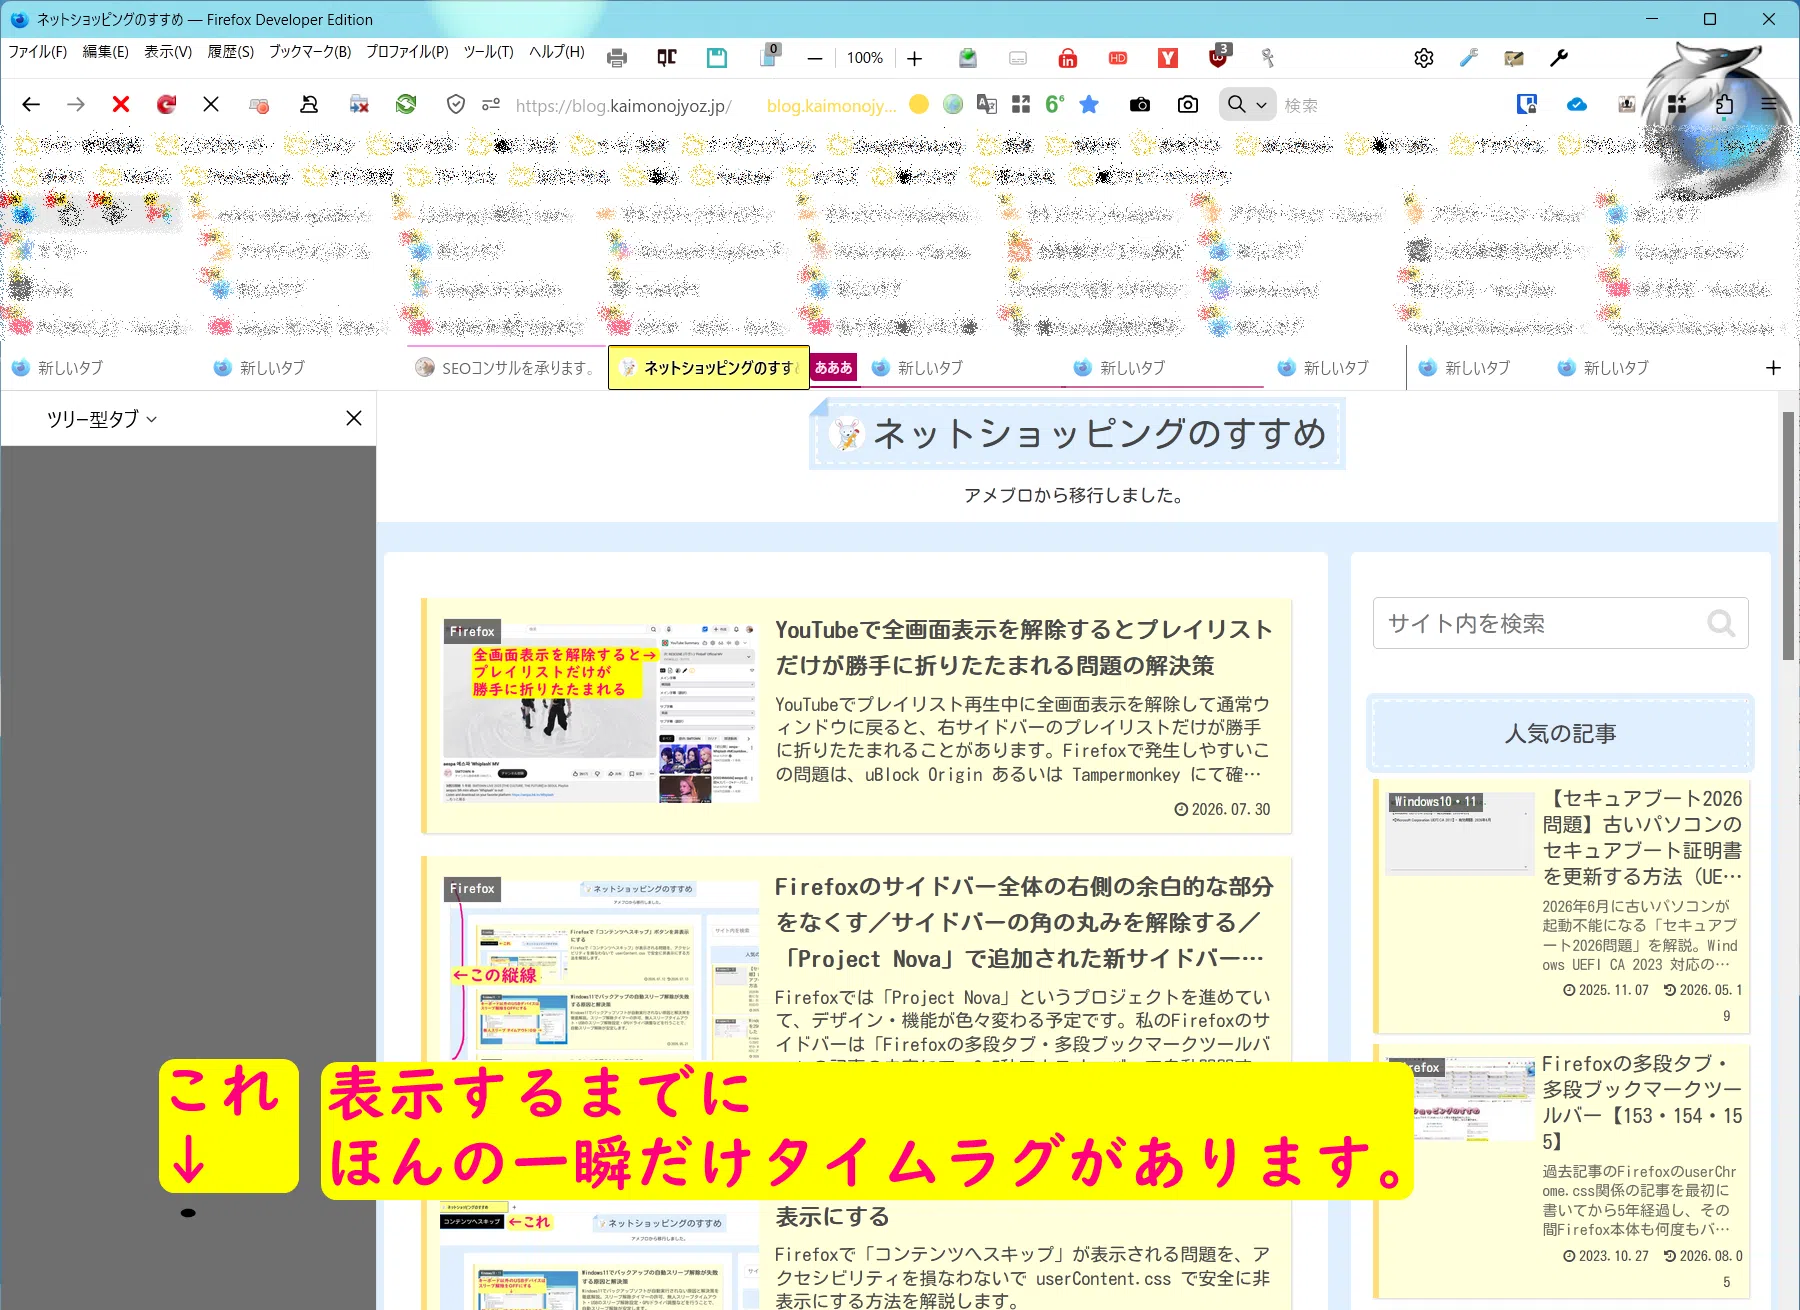Open the uBlock Origin extension icon
The height and width of the screenshot is (1310, 1800).
[1218, 58]
